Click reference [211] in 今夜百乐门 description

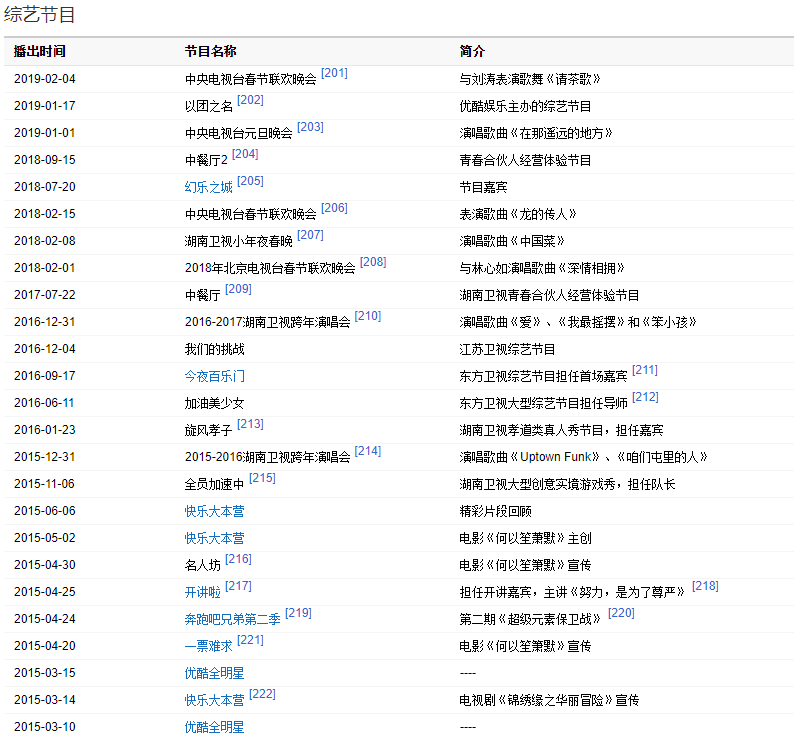click(x=644, y=370)
